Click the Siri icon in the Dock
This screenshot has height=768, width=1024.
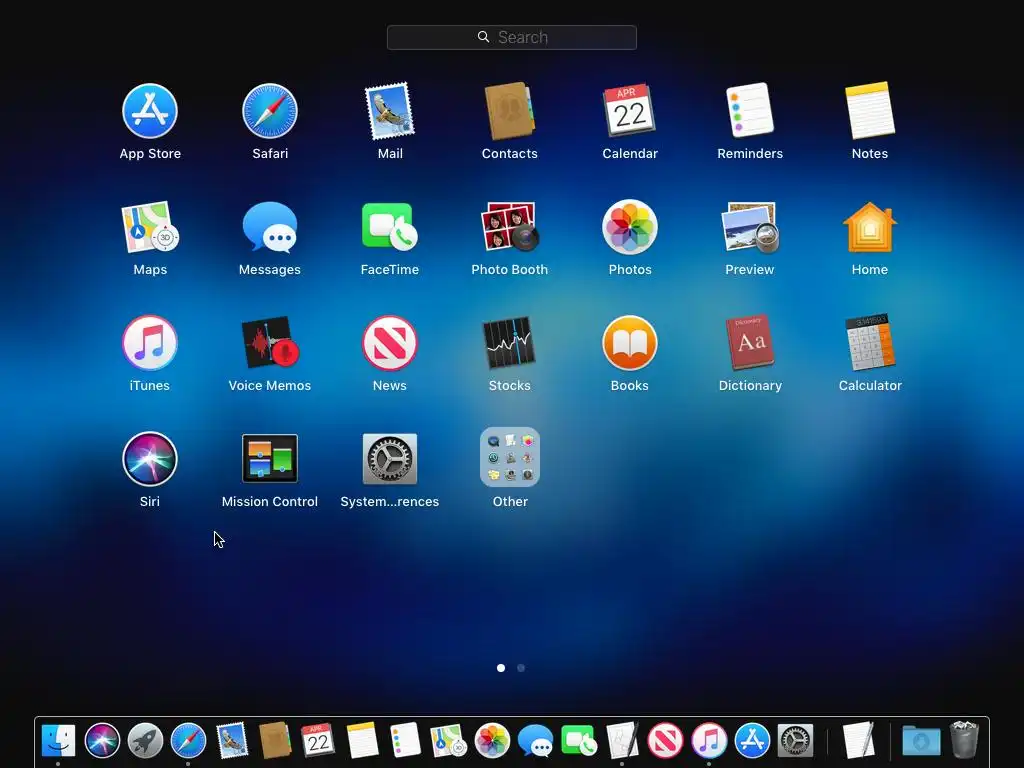click(102, 741)
